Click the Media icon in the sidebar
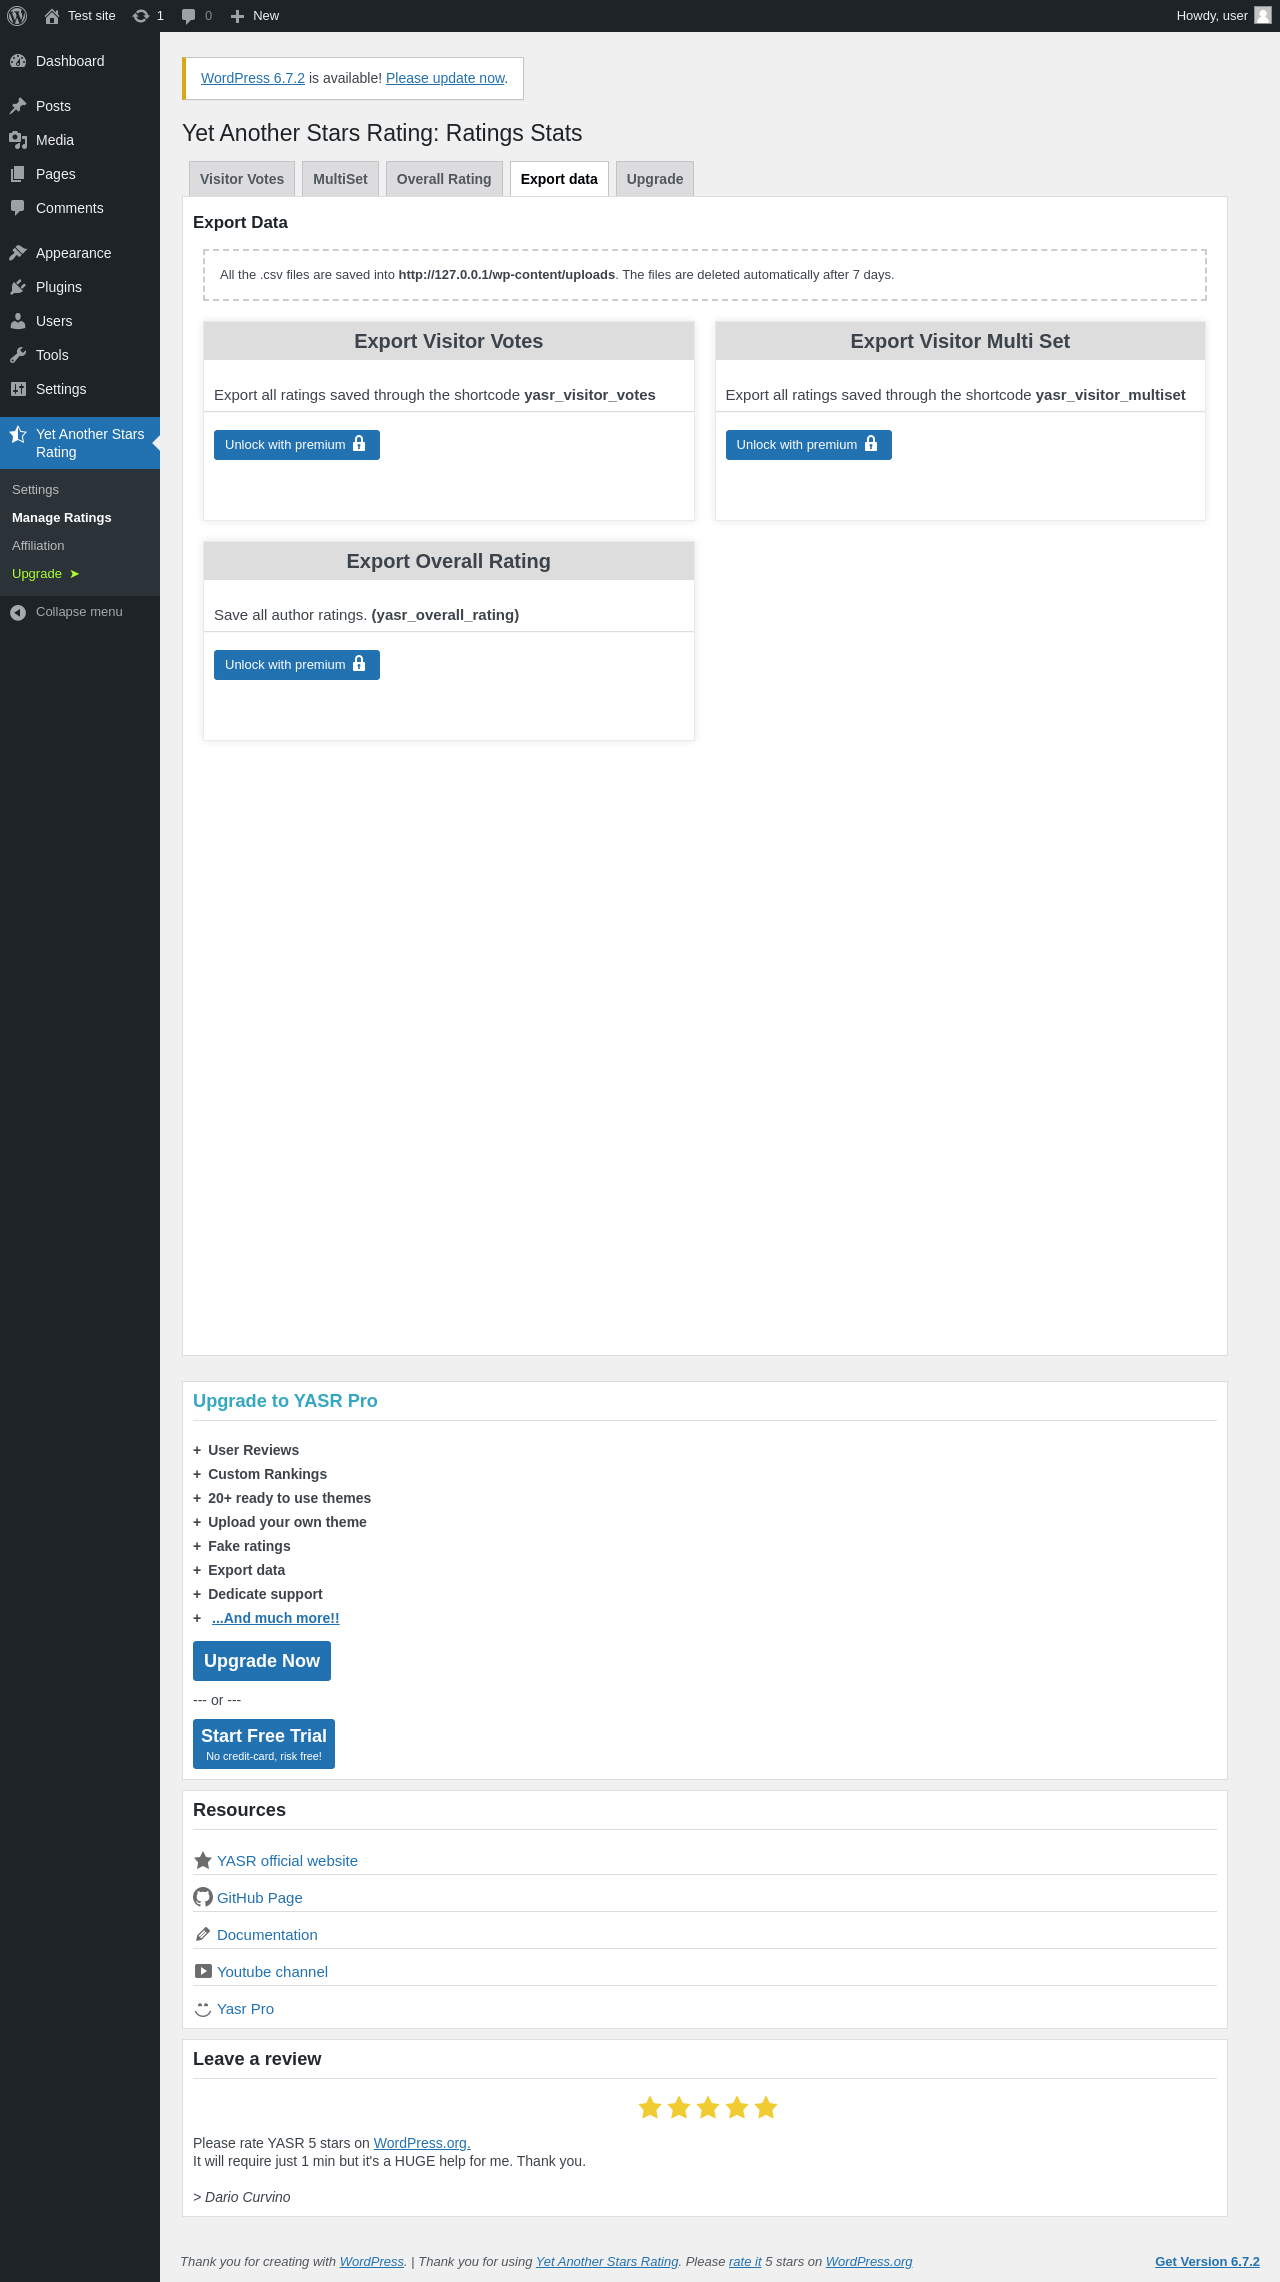 [x=18, y=140]
